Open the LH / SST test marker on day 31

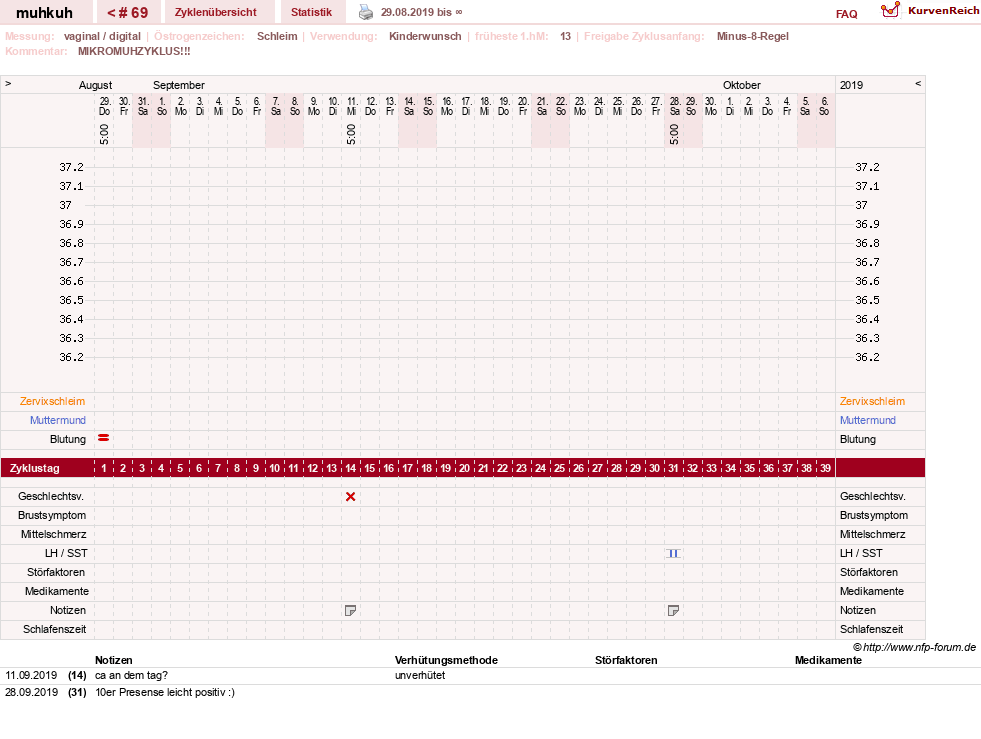(673, 553)
